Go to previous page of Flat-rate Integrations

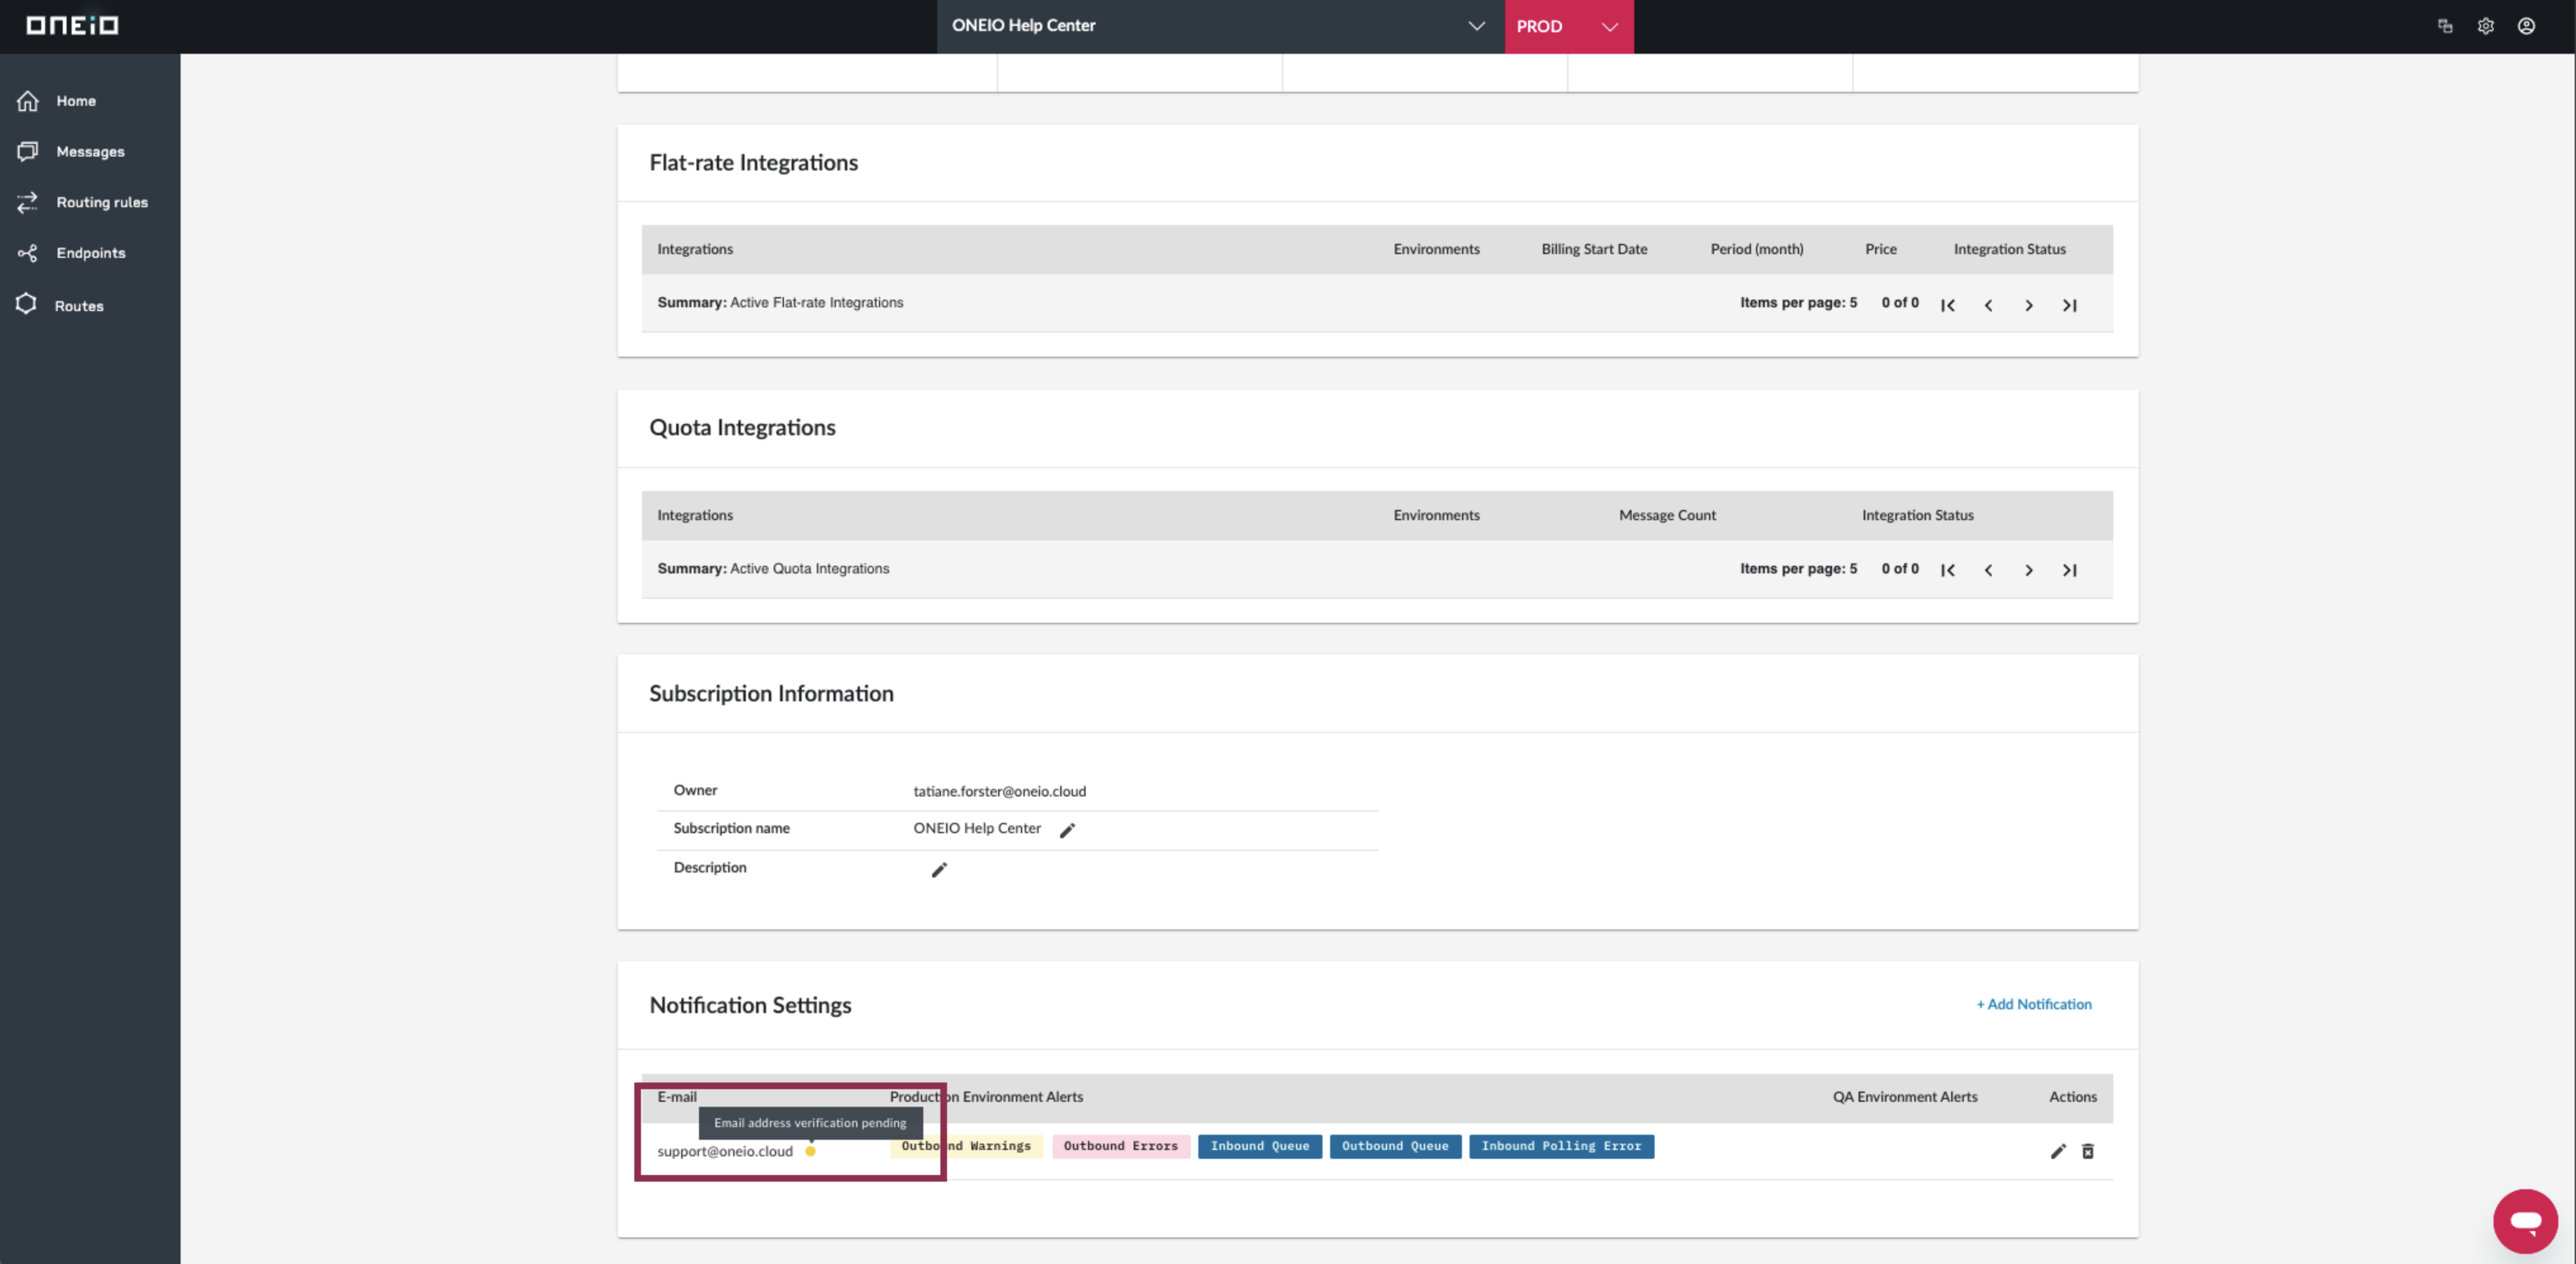click(x=1988, y=305)
